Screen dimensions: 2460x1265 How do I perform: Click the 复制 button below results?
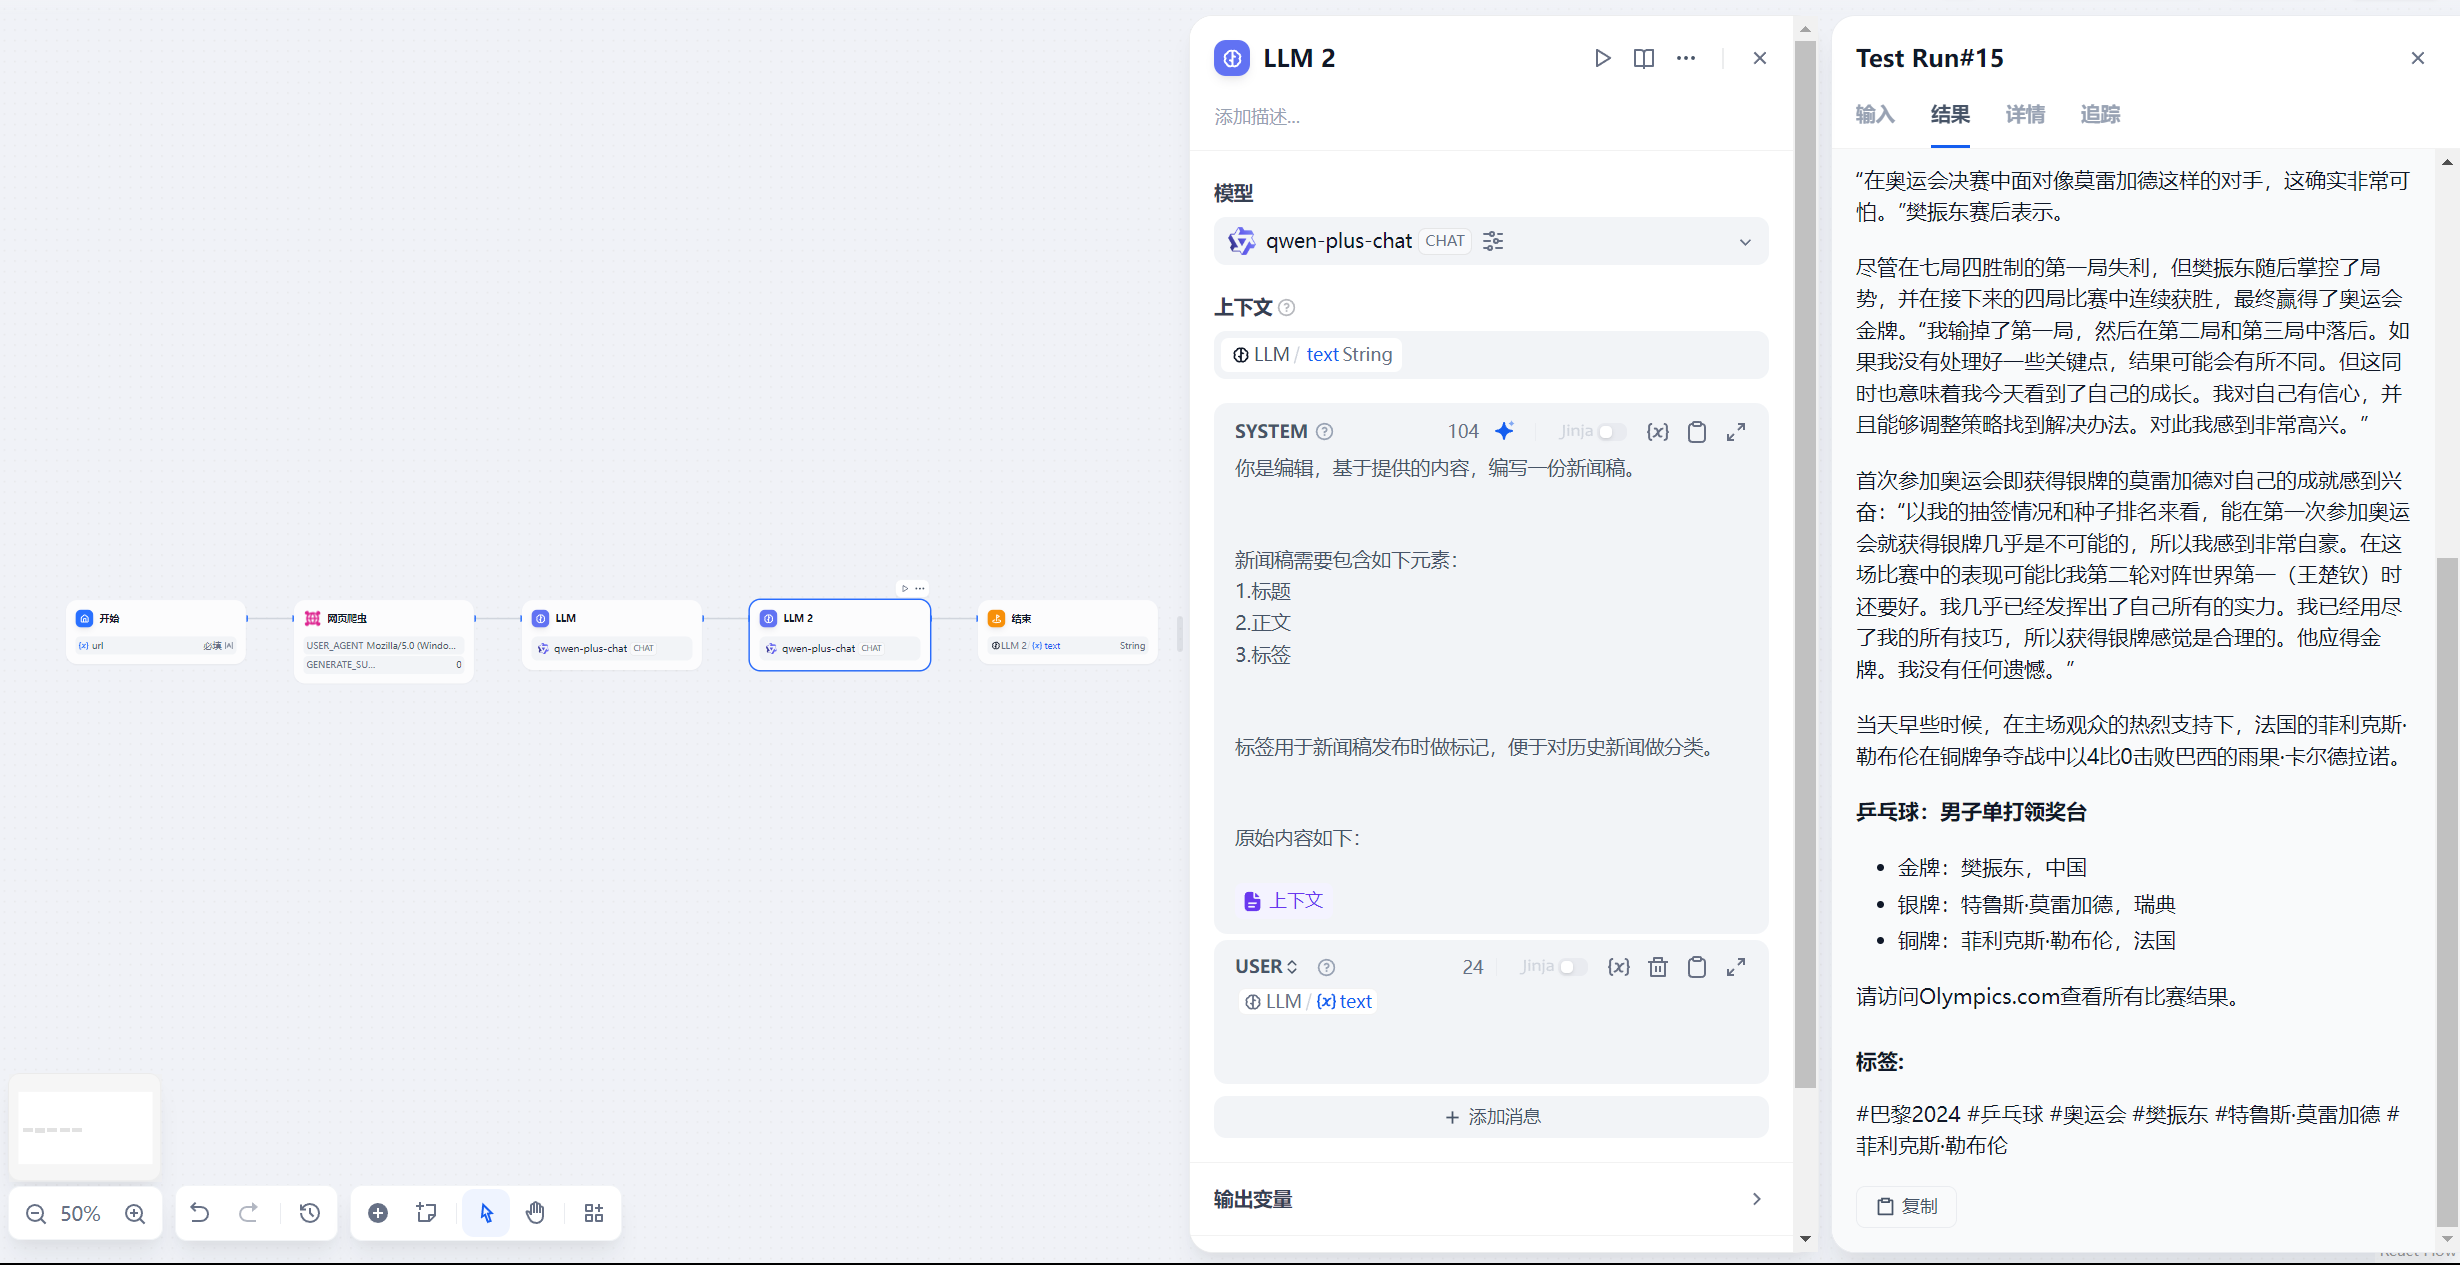point(1906,1206)
